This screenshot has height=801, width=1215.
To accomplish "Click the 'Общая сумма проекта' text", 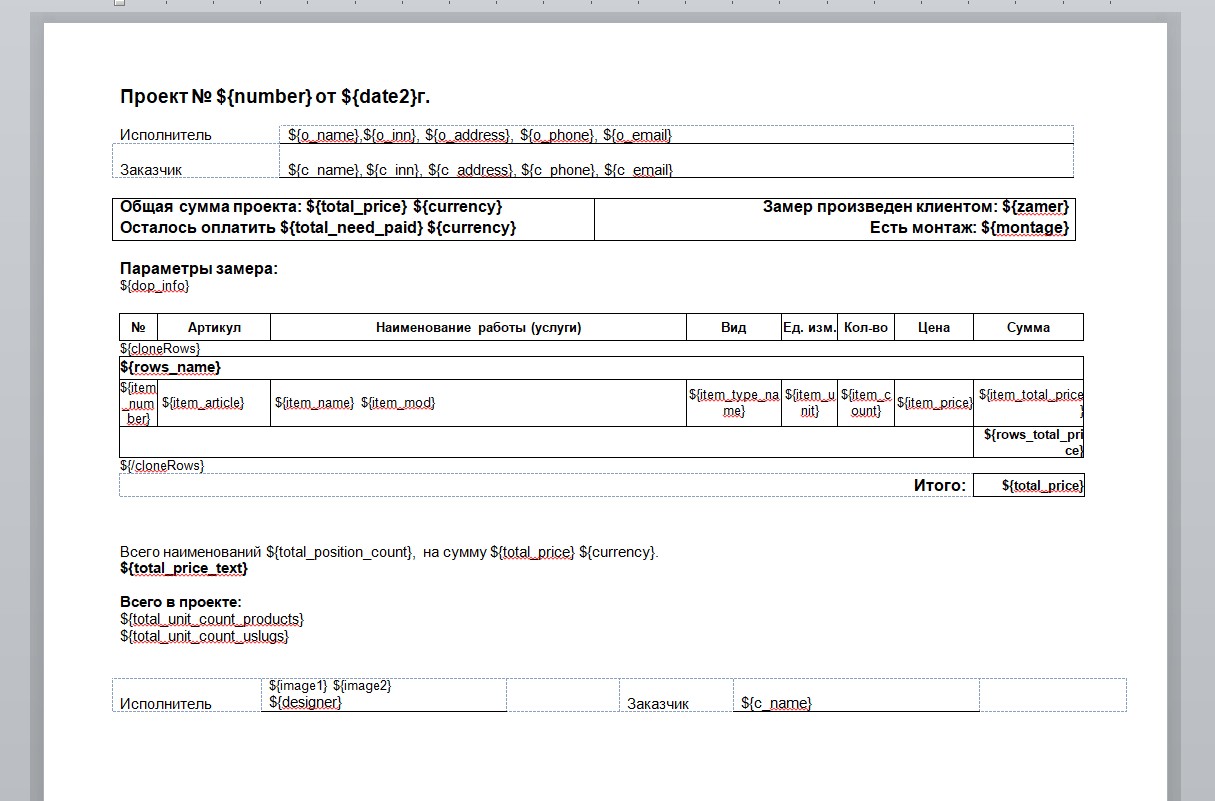I will click(211, 207).
